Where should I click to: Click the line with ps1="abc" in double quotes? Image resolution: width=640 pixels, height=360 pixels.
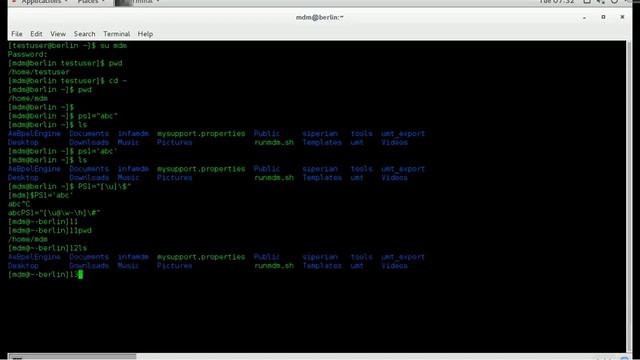click(63, 116)
